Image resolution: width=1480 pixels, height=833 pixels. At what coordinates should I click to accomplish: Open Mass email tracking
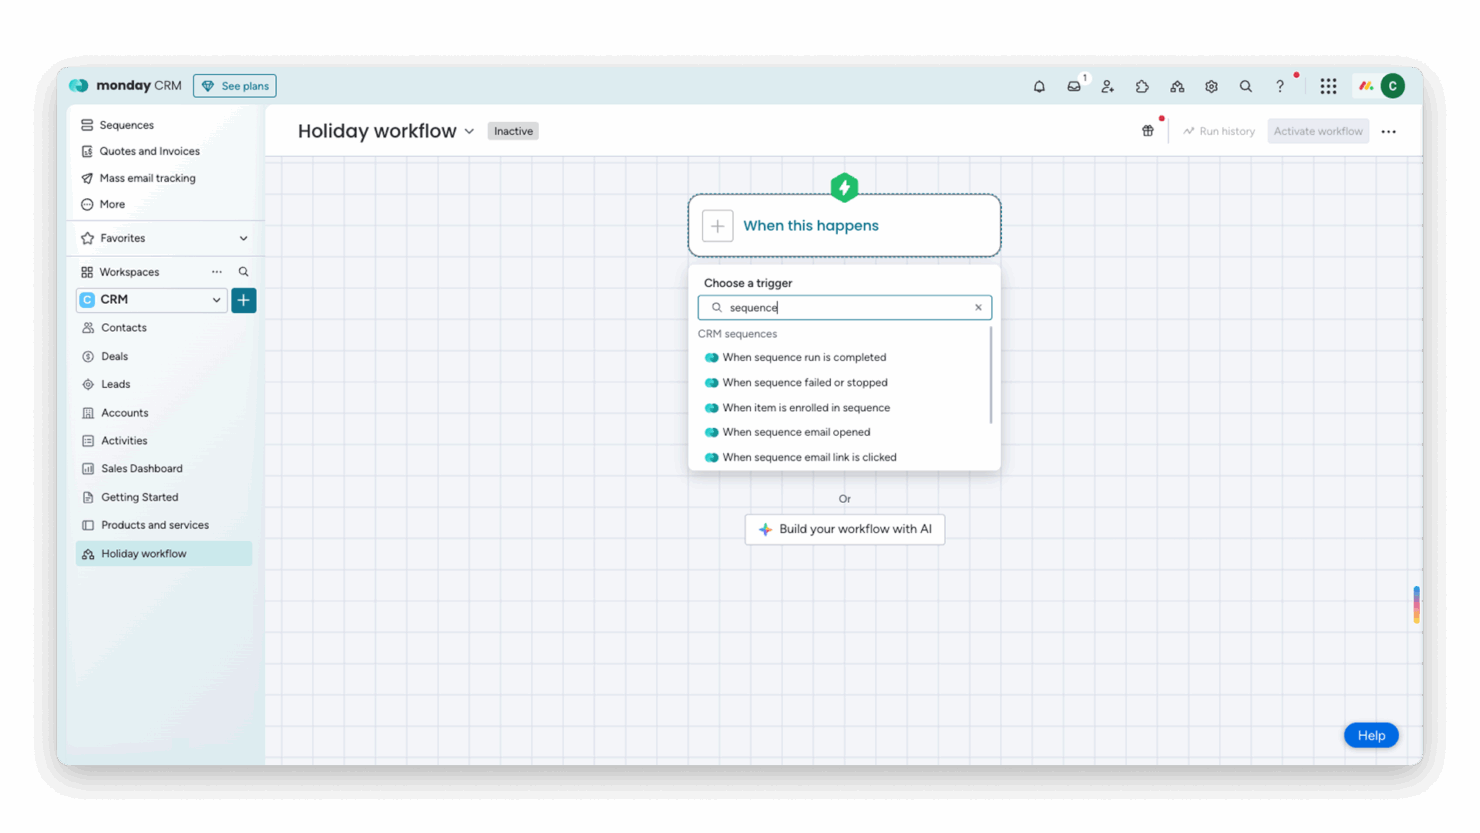(147, 177)
